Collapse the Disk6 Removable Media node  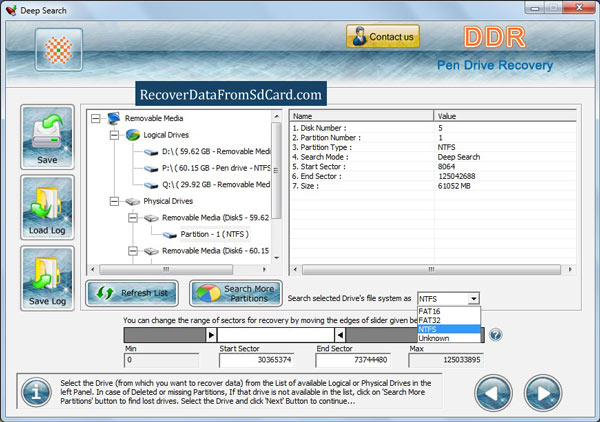click(x=133, y=251)
